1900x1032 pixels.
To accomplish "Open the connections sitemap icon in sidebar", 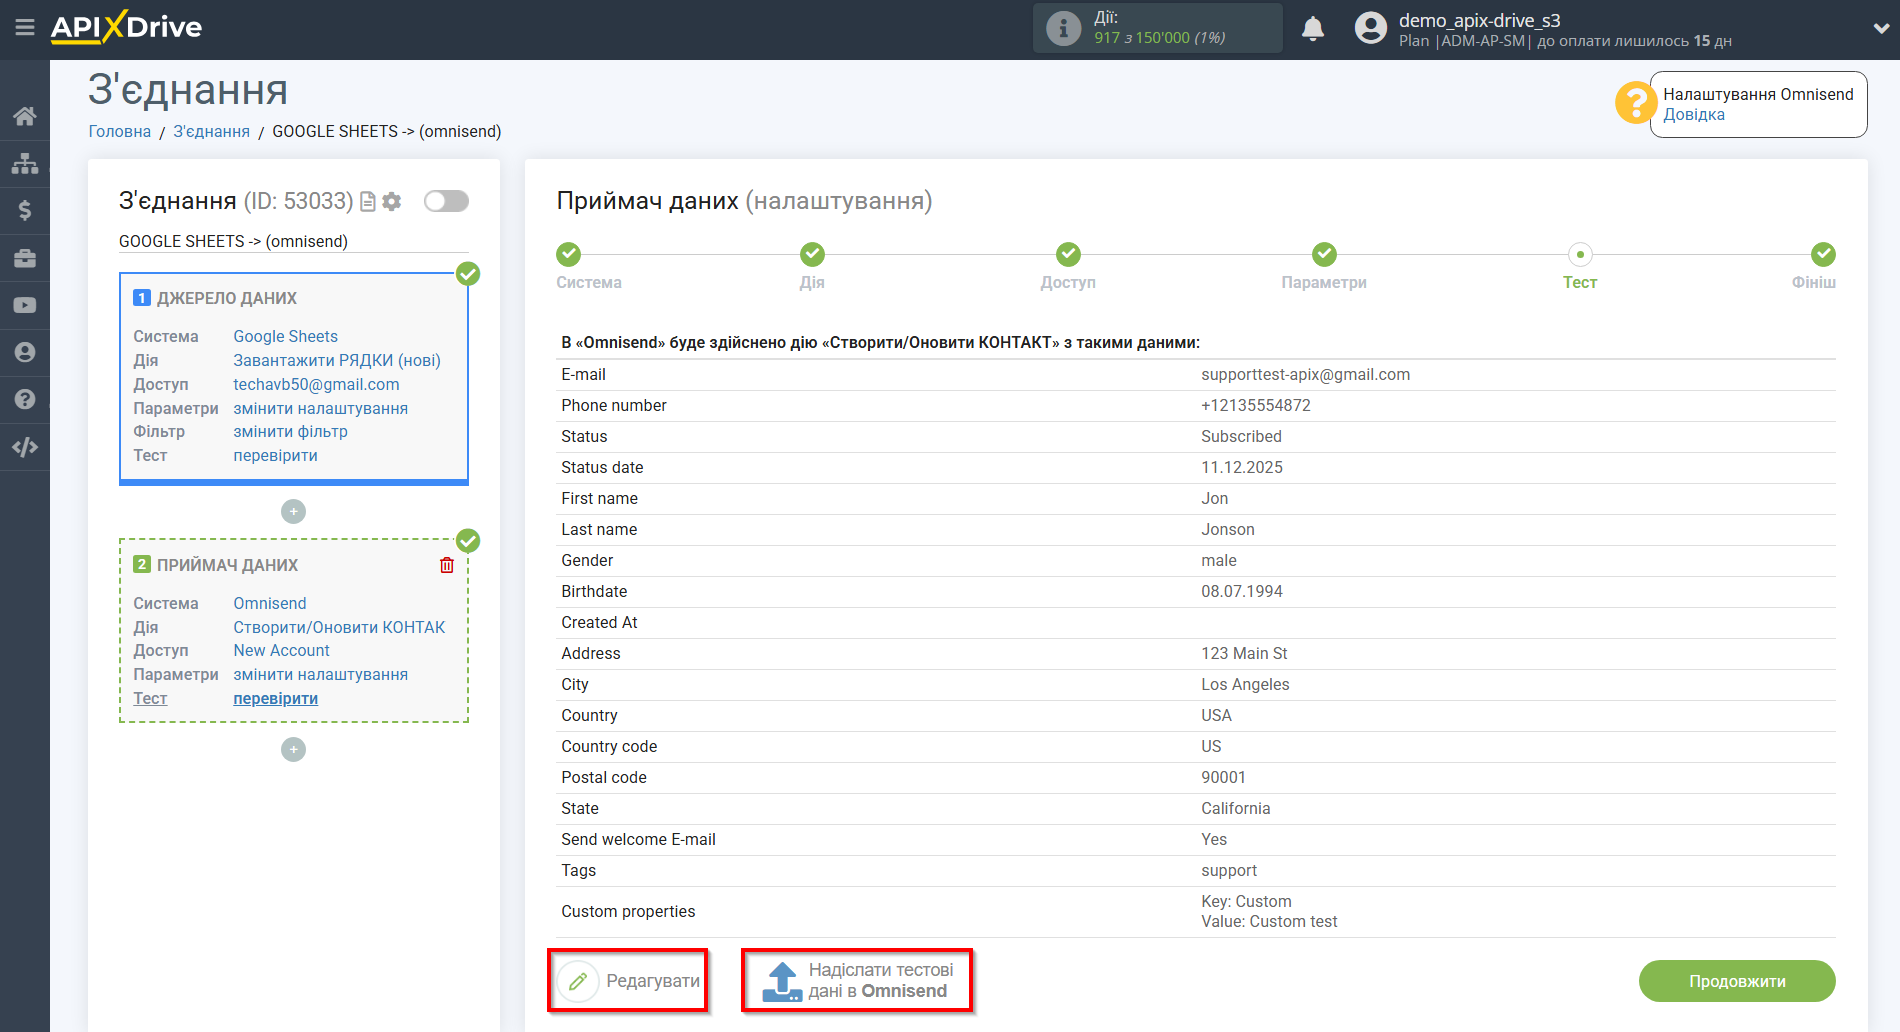I will point(25,163).
